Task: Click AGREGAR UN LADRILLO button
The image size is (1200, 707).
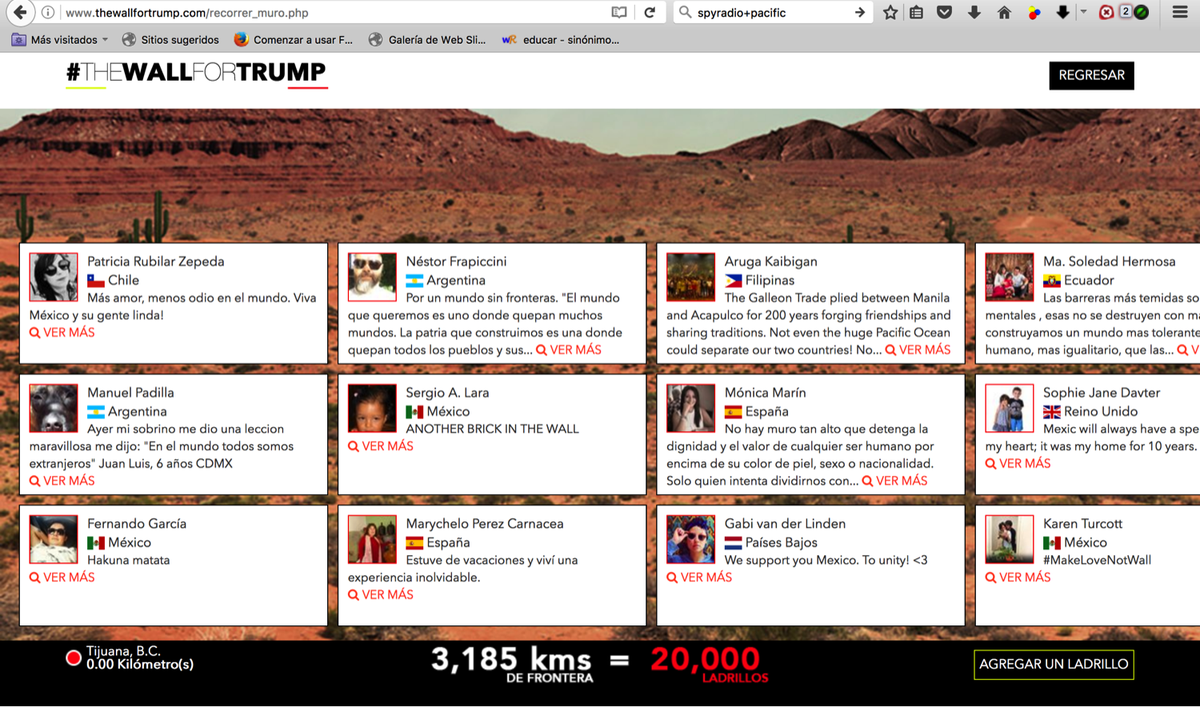Action: pyautogui.click(x=1054, y=665)
